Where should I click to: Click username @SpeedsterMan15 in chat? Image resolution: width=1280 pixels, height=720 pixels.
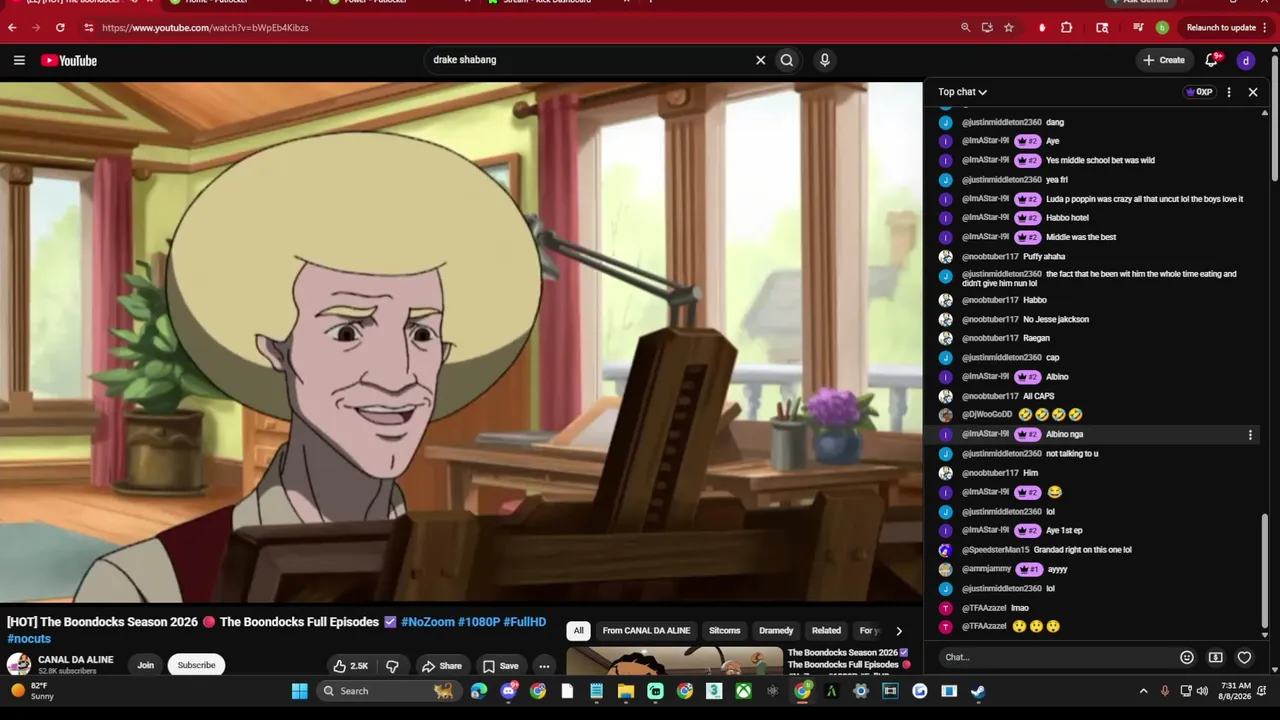[x=996, y=550]
